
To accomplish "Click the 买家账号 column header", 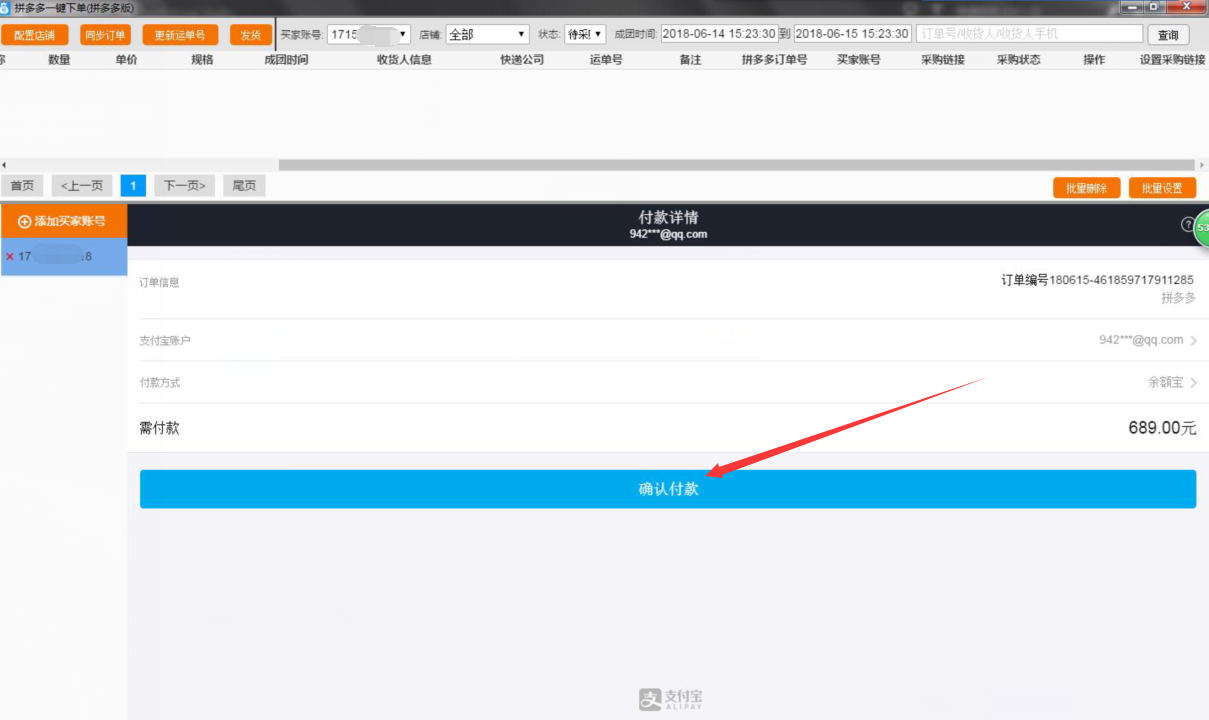I will click(x=859, y=60).
